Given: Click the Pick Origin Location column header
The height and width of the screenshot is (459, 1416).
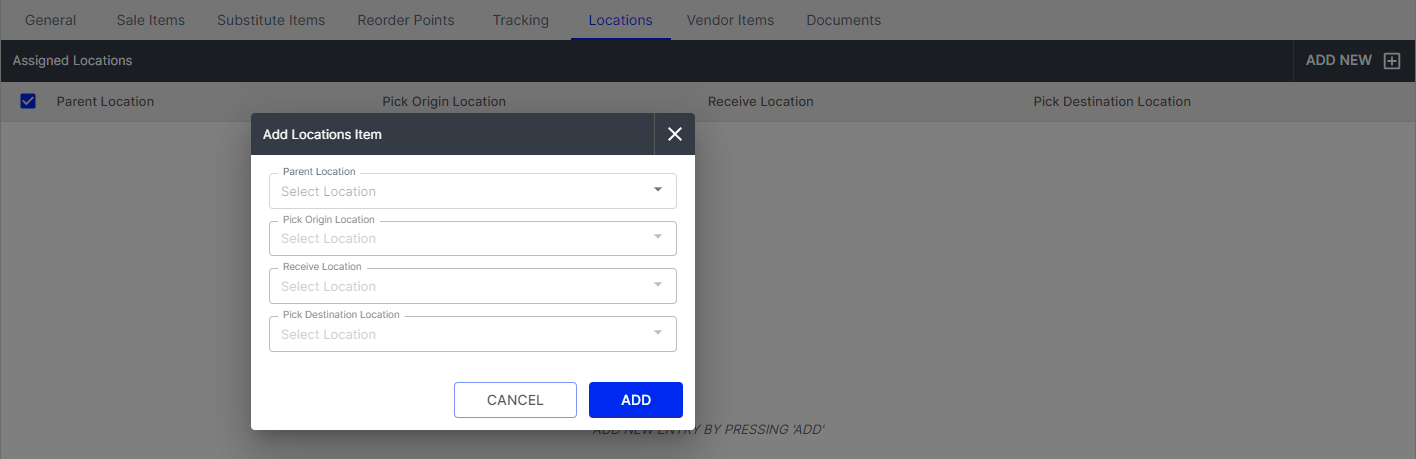Looking at the screenshot, I should [x=444, y=101].
